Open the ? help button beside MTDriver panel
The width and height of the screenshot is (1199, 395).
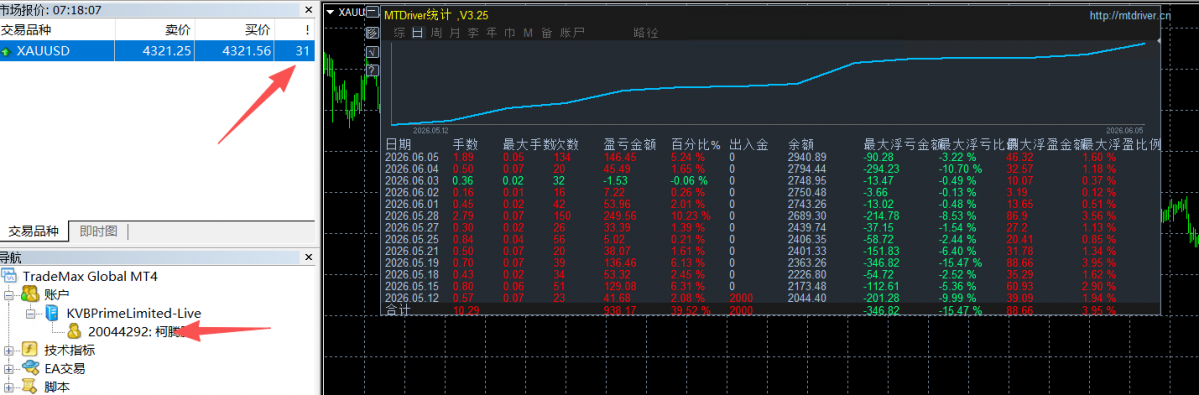372,70
